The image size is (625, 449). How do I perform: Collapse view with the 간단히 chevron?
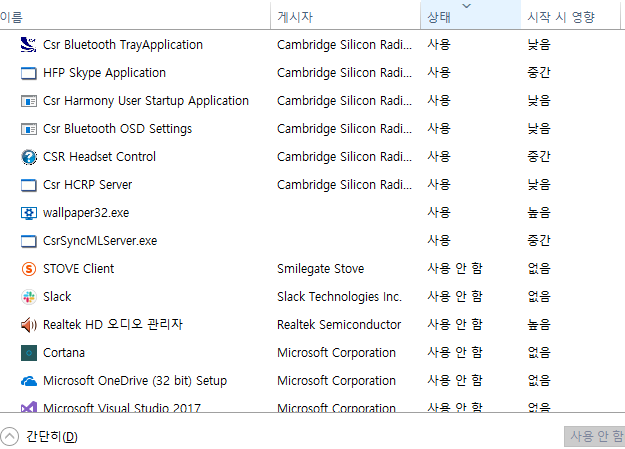pos(9,436)
